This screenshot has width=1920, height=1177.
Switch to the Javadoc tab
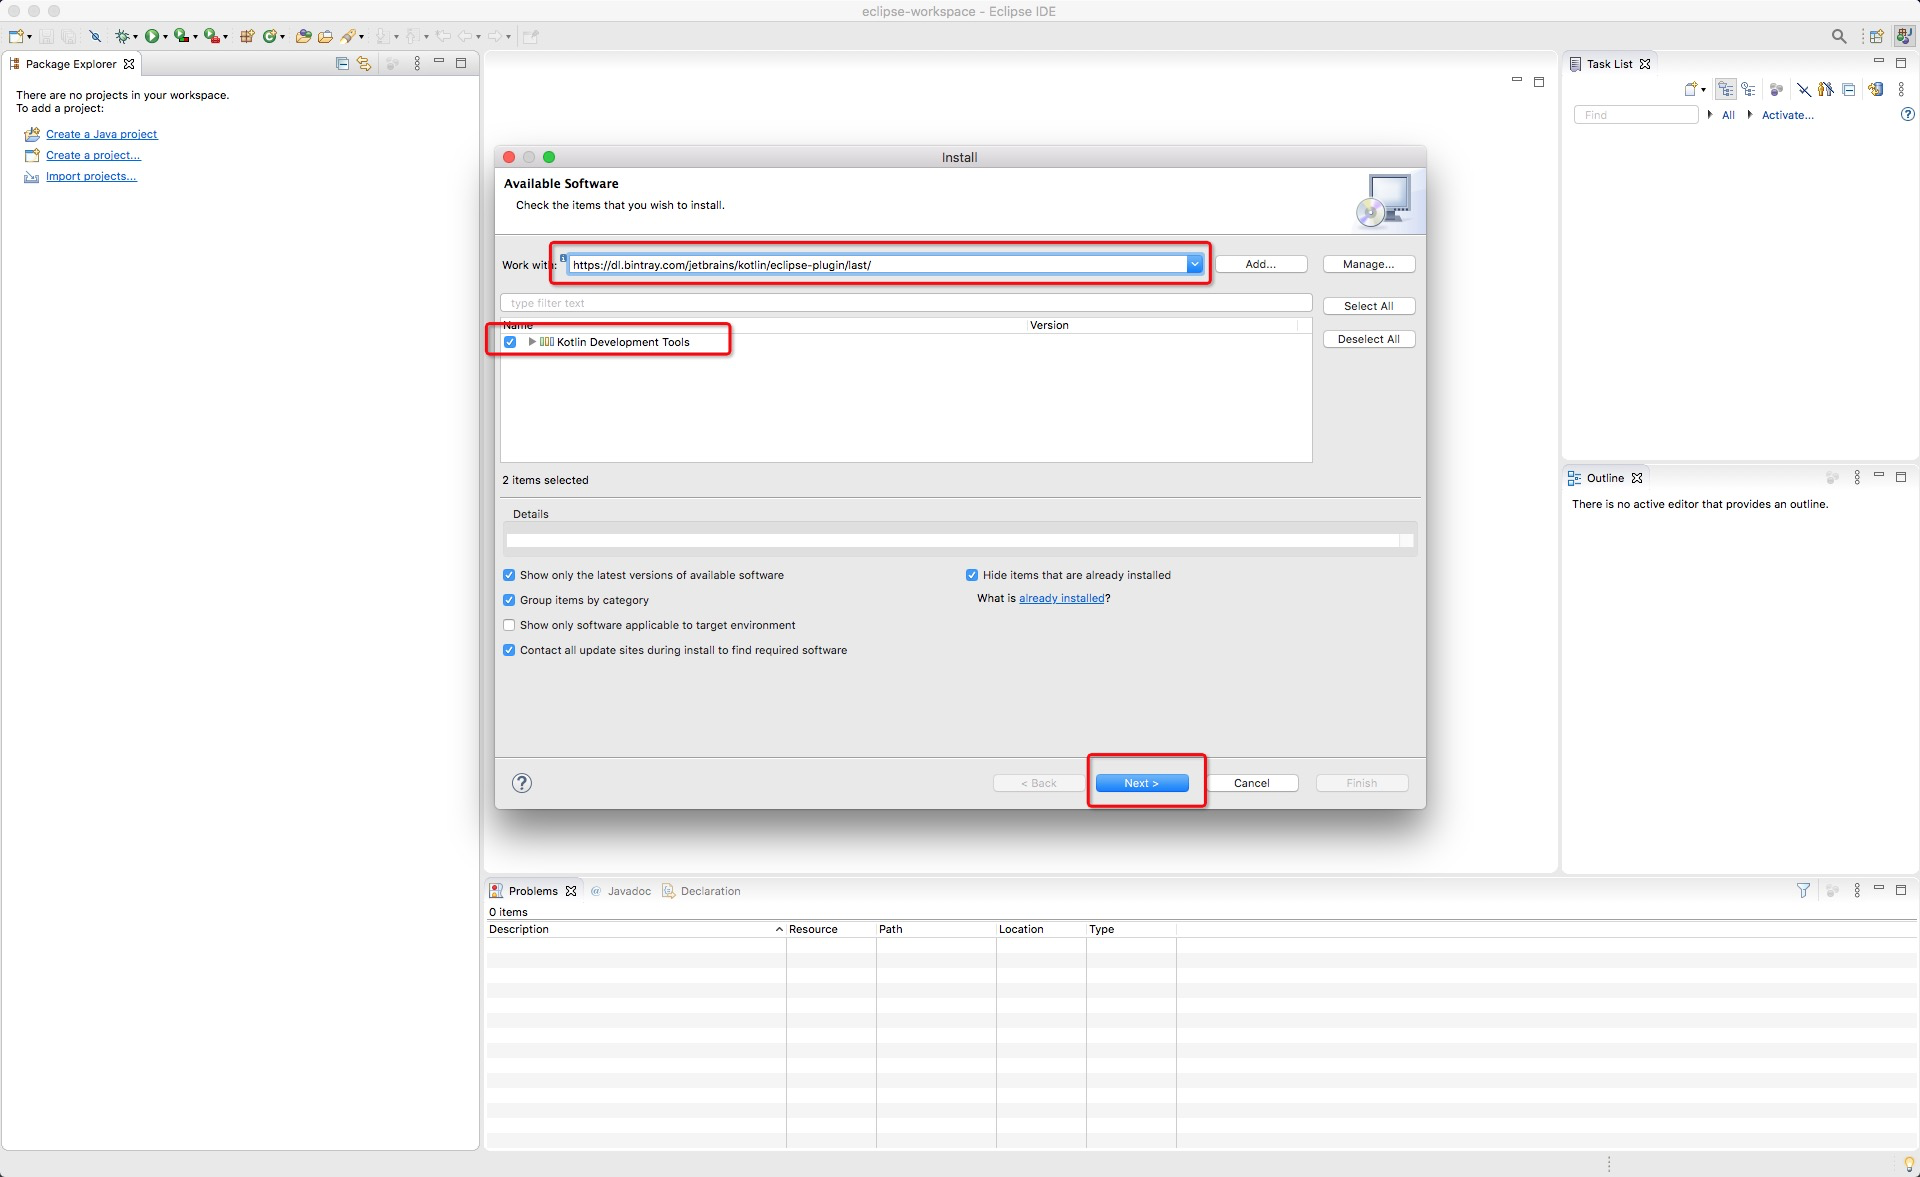620,891
